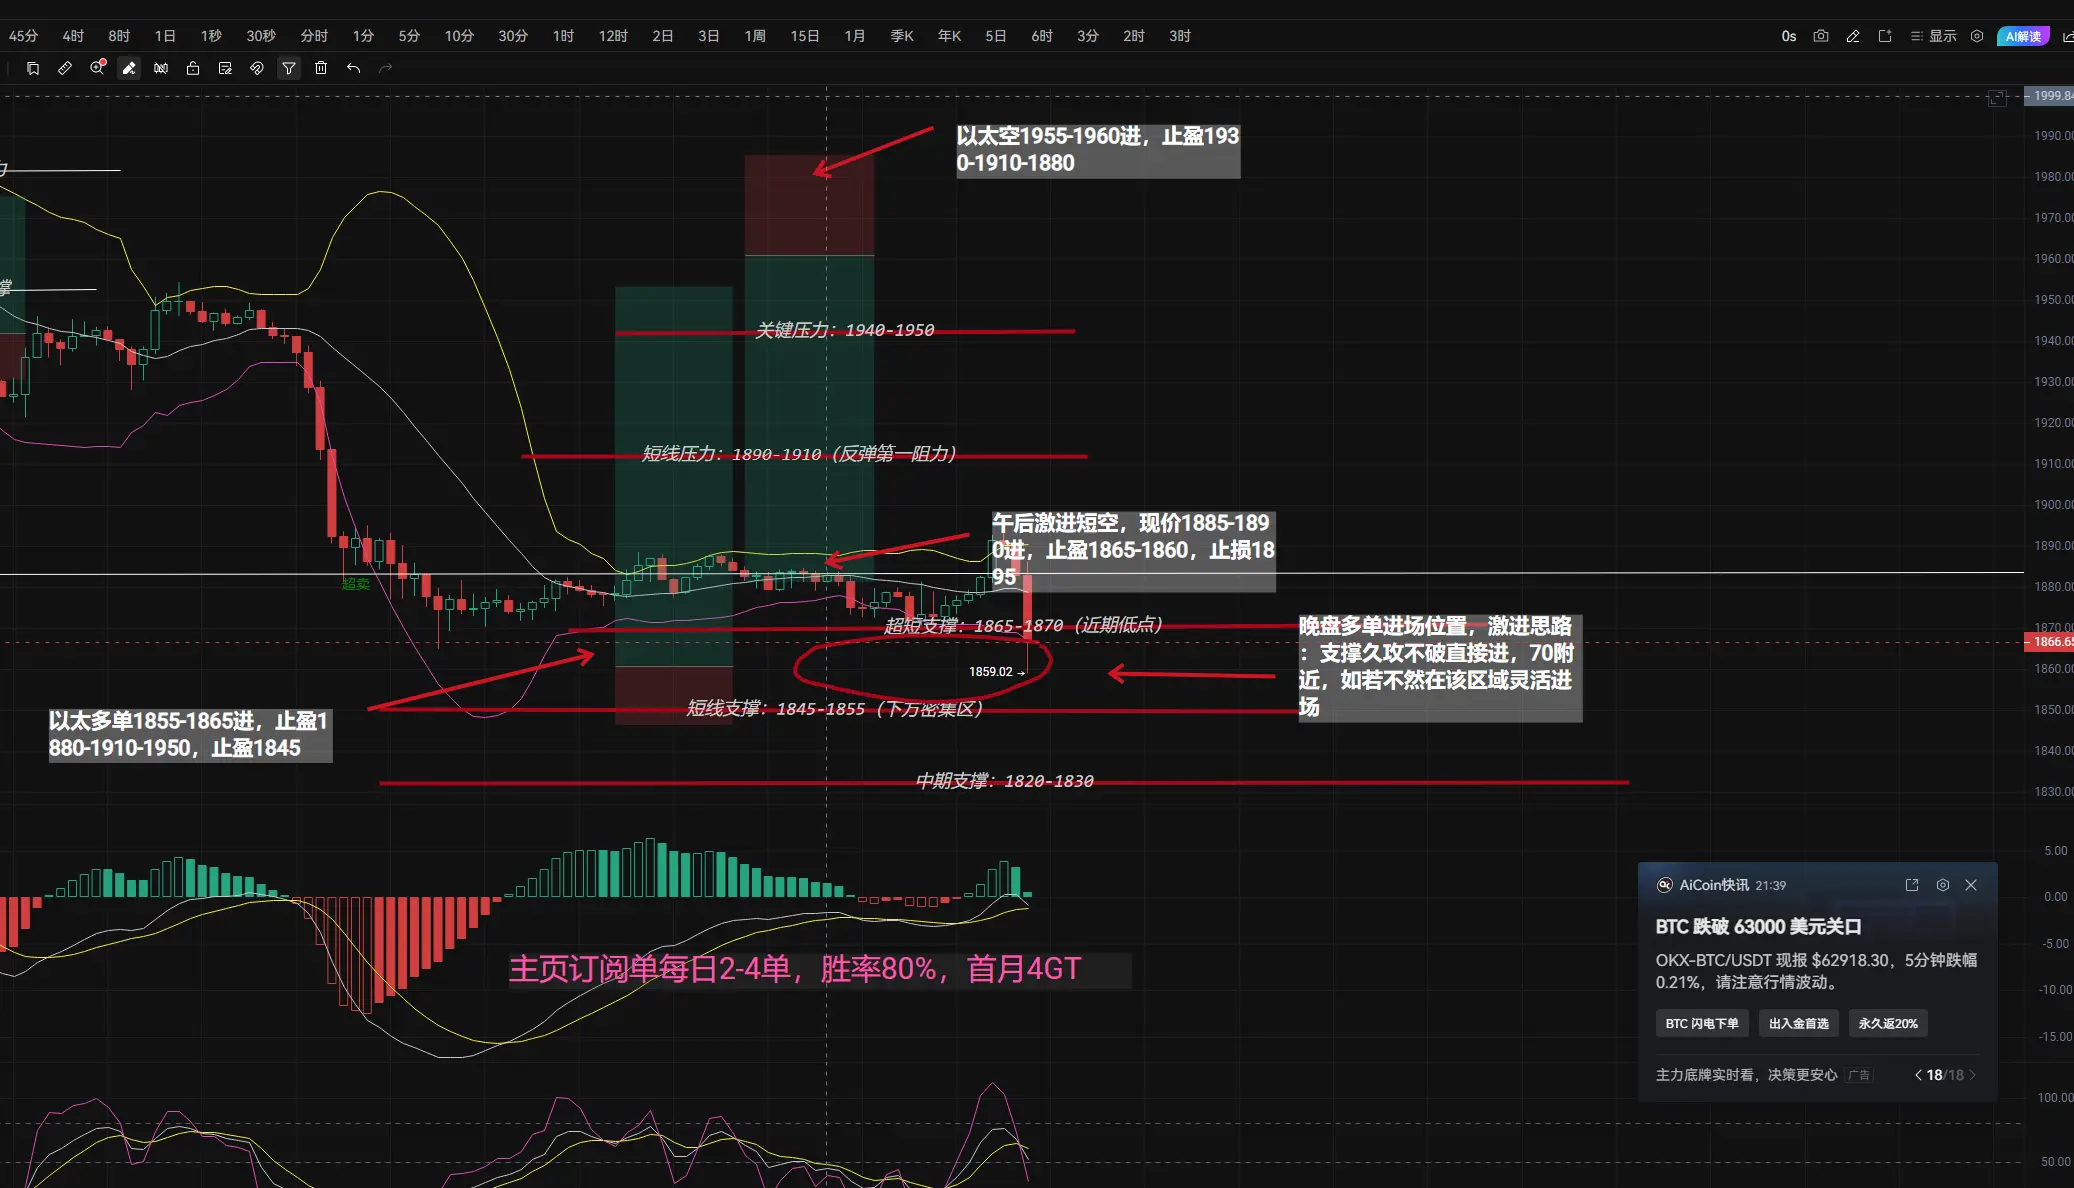Open the 主力底牌实时看 ad link

(1746, 1075)
